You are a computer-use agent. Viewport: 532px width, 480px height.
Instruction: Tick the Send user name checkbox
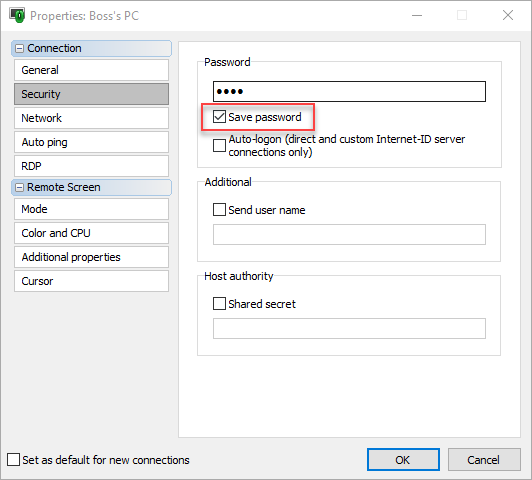point(219,210)
